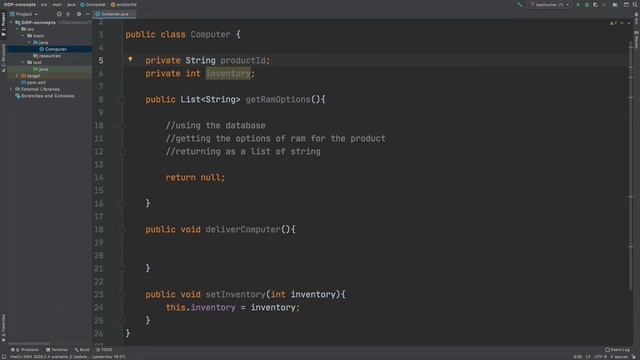Viewport: 640px width, 360px height.
Task: Click OOP-concepts breadcrumb in navigation bar
Action: (x=20, y=4)
